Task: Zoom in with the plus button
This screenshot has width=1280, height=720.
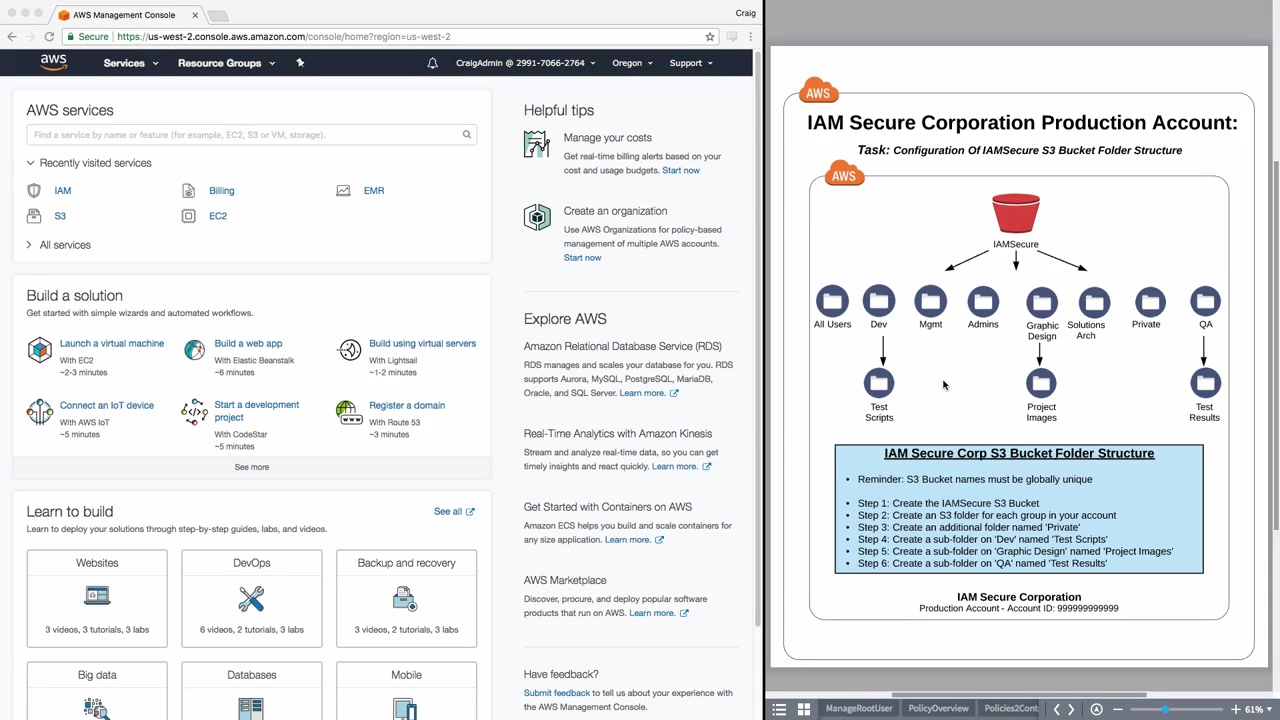Action: [1236, 709]
